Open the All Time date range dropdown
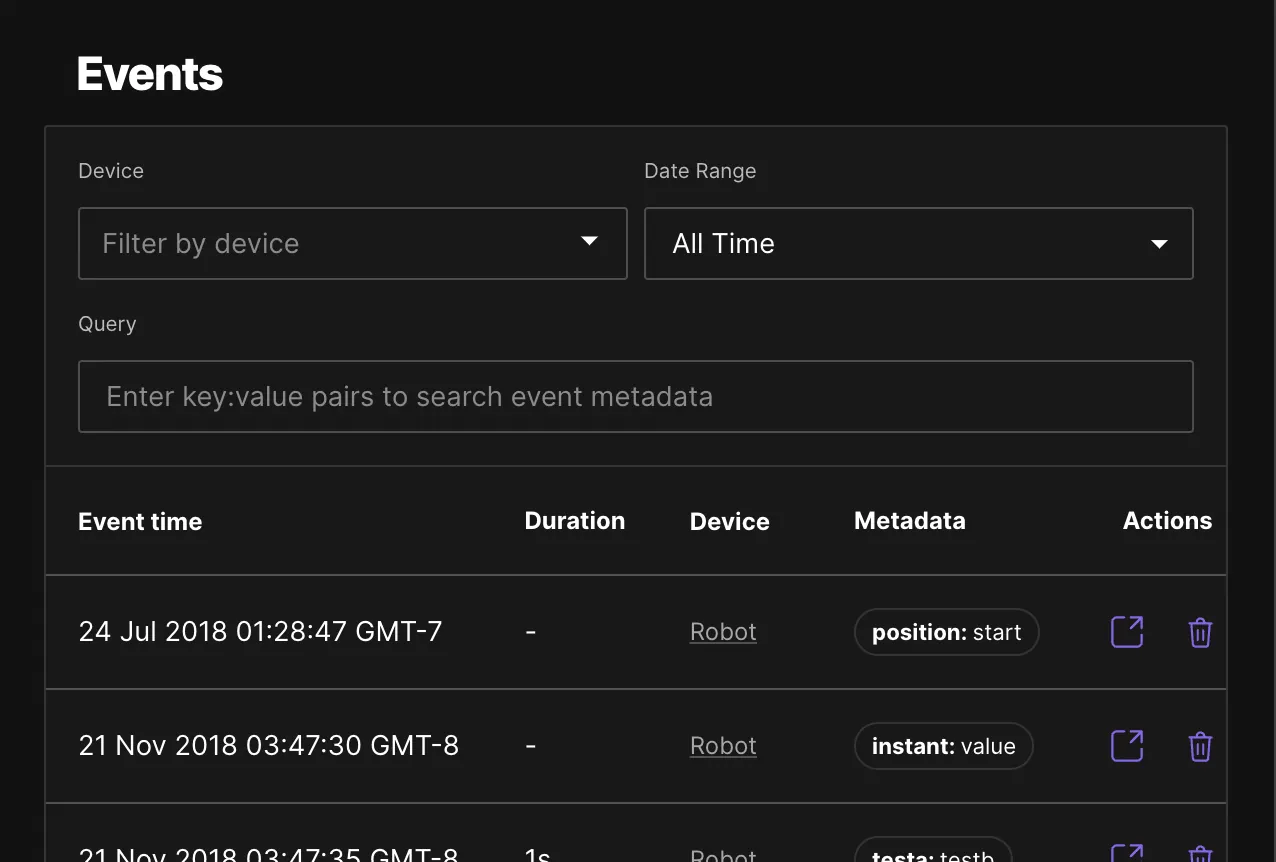 (918, 243)
